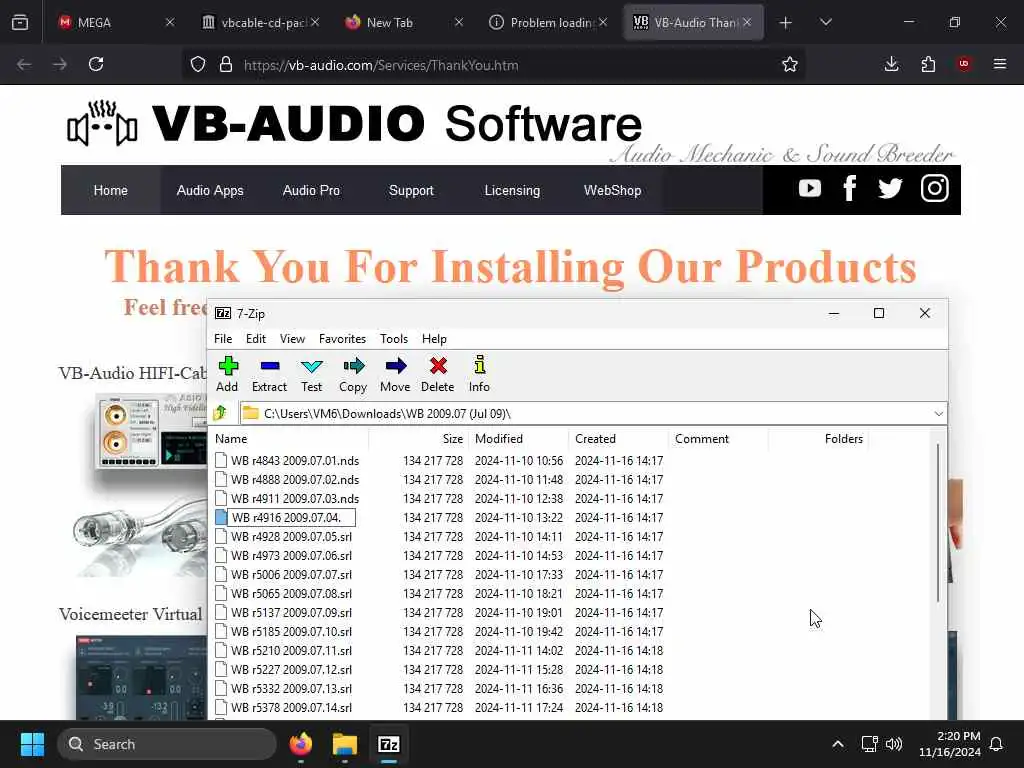Viewport: 1024px width, 768px height.
Task: Click the Info toolbar icon in 7-Zip
Action: click(479, 374)
